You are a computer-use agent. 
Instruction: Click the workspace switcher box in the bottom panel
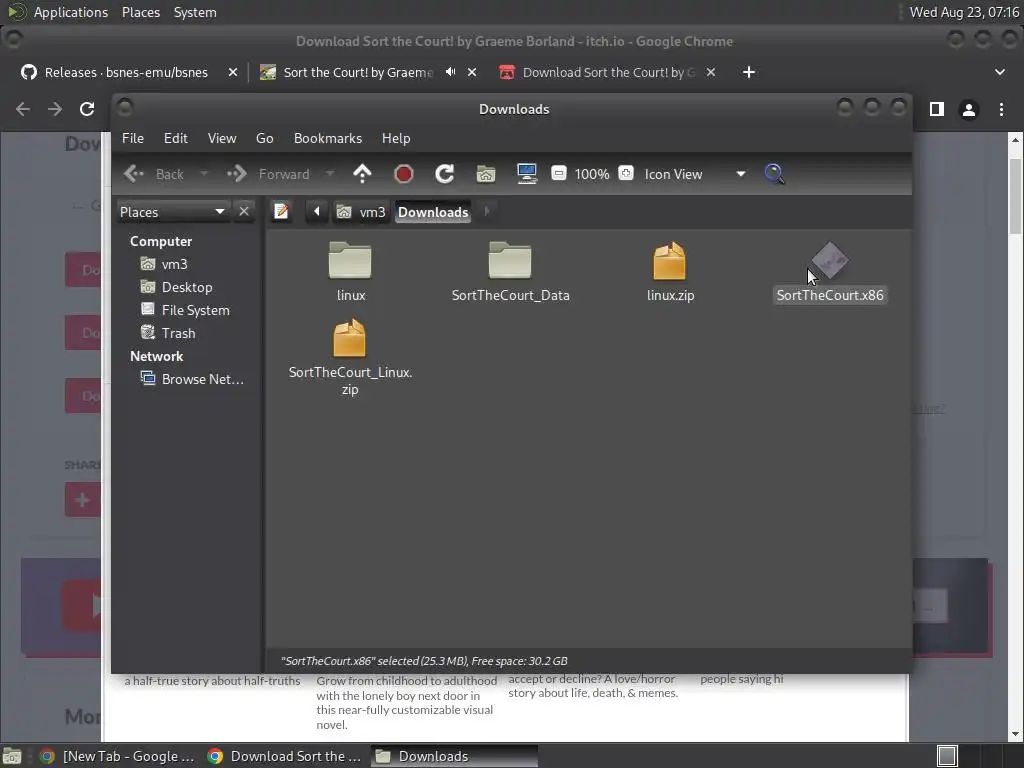(x=947, y=756)
